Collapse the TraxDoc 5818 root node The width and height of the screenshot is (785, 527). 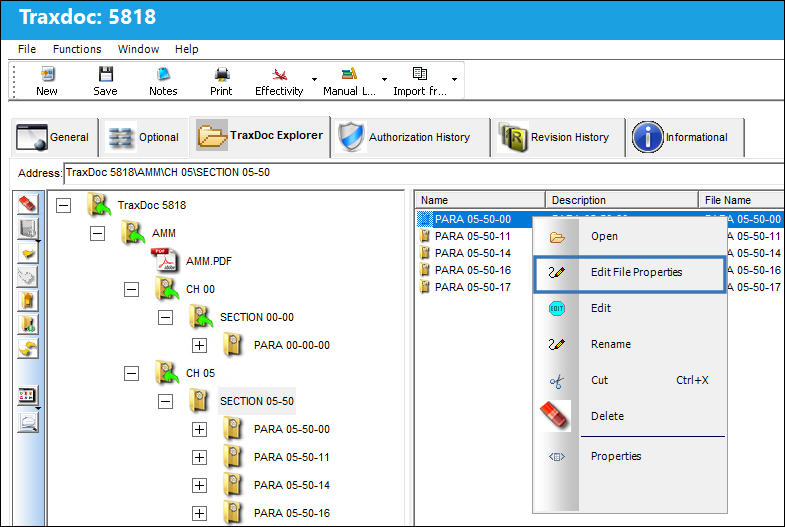(64, 205)
